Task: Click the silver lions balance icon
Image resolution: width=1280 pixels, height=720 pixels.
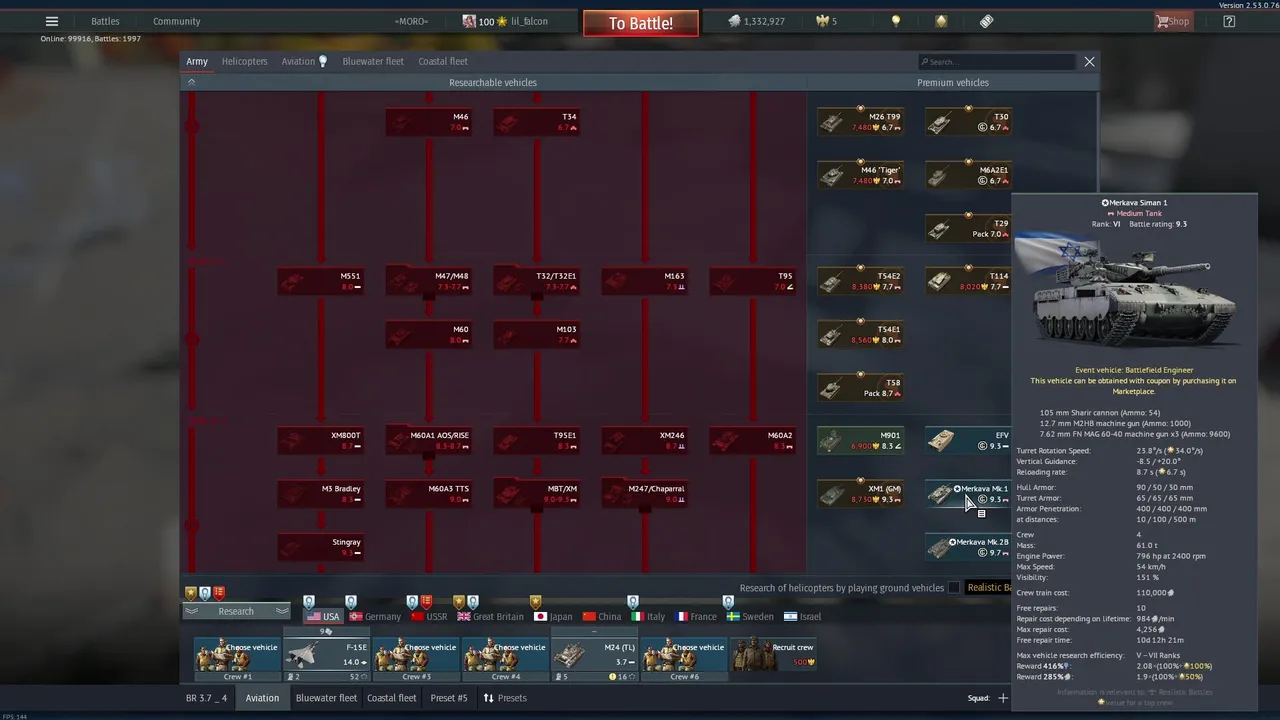Action: [x=734, y=21]
